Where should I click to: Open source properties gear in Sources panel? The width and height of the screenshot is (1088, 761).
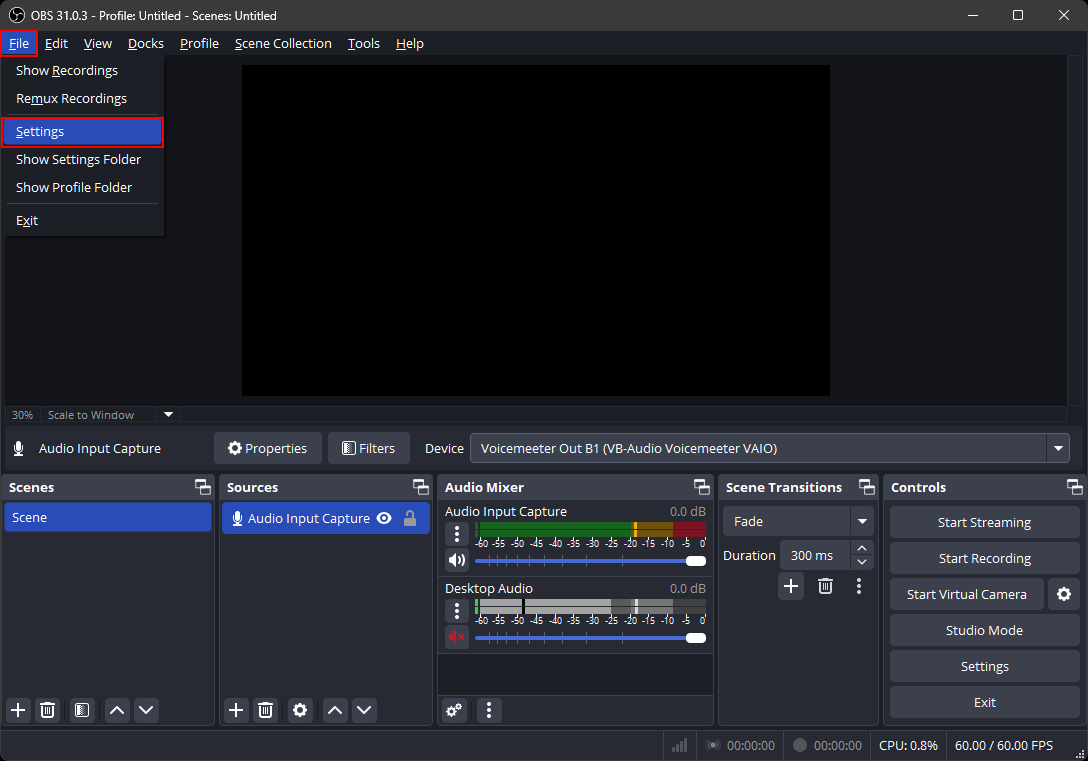click(x=300, y=710)
